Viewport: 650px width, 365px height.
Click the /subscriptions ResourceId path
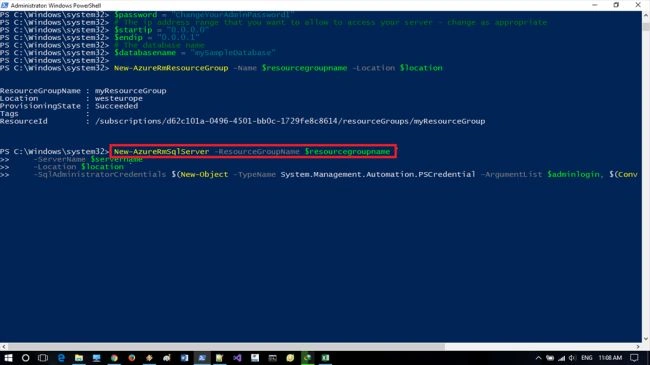[290, 121]
